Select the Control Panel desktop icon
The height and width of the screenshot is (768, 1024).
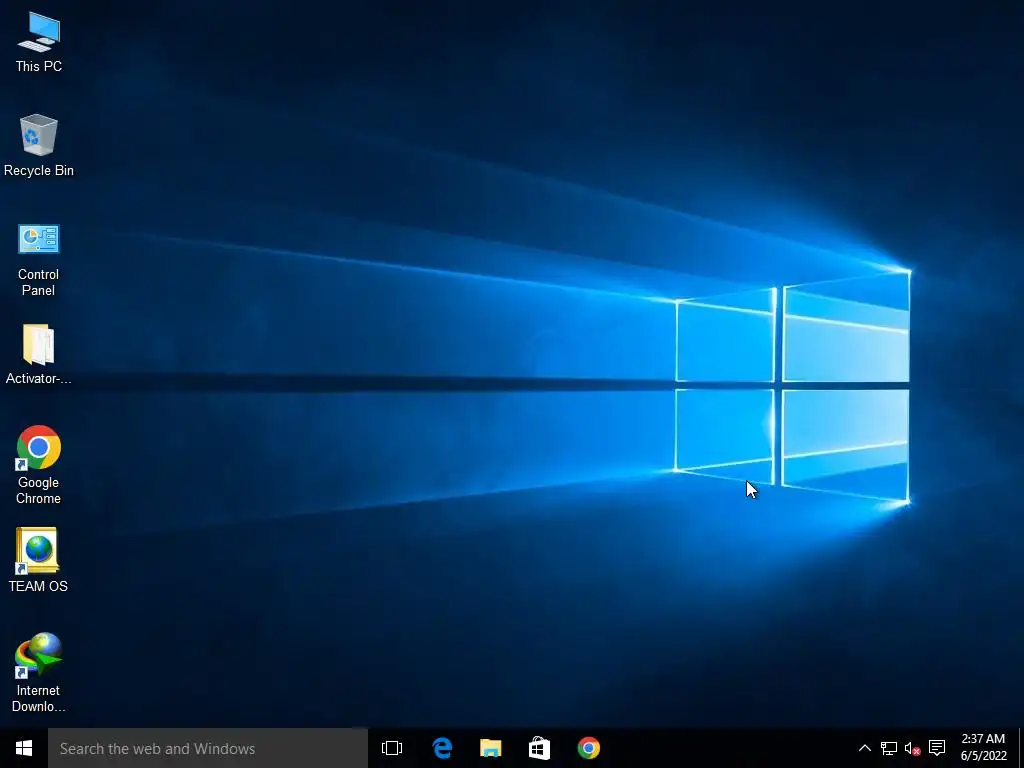(x=39, y=259)
